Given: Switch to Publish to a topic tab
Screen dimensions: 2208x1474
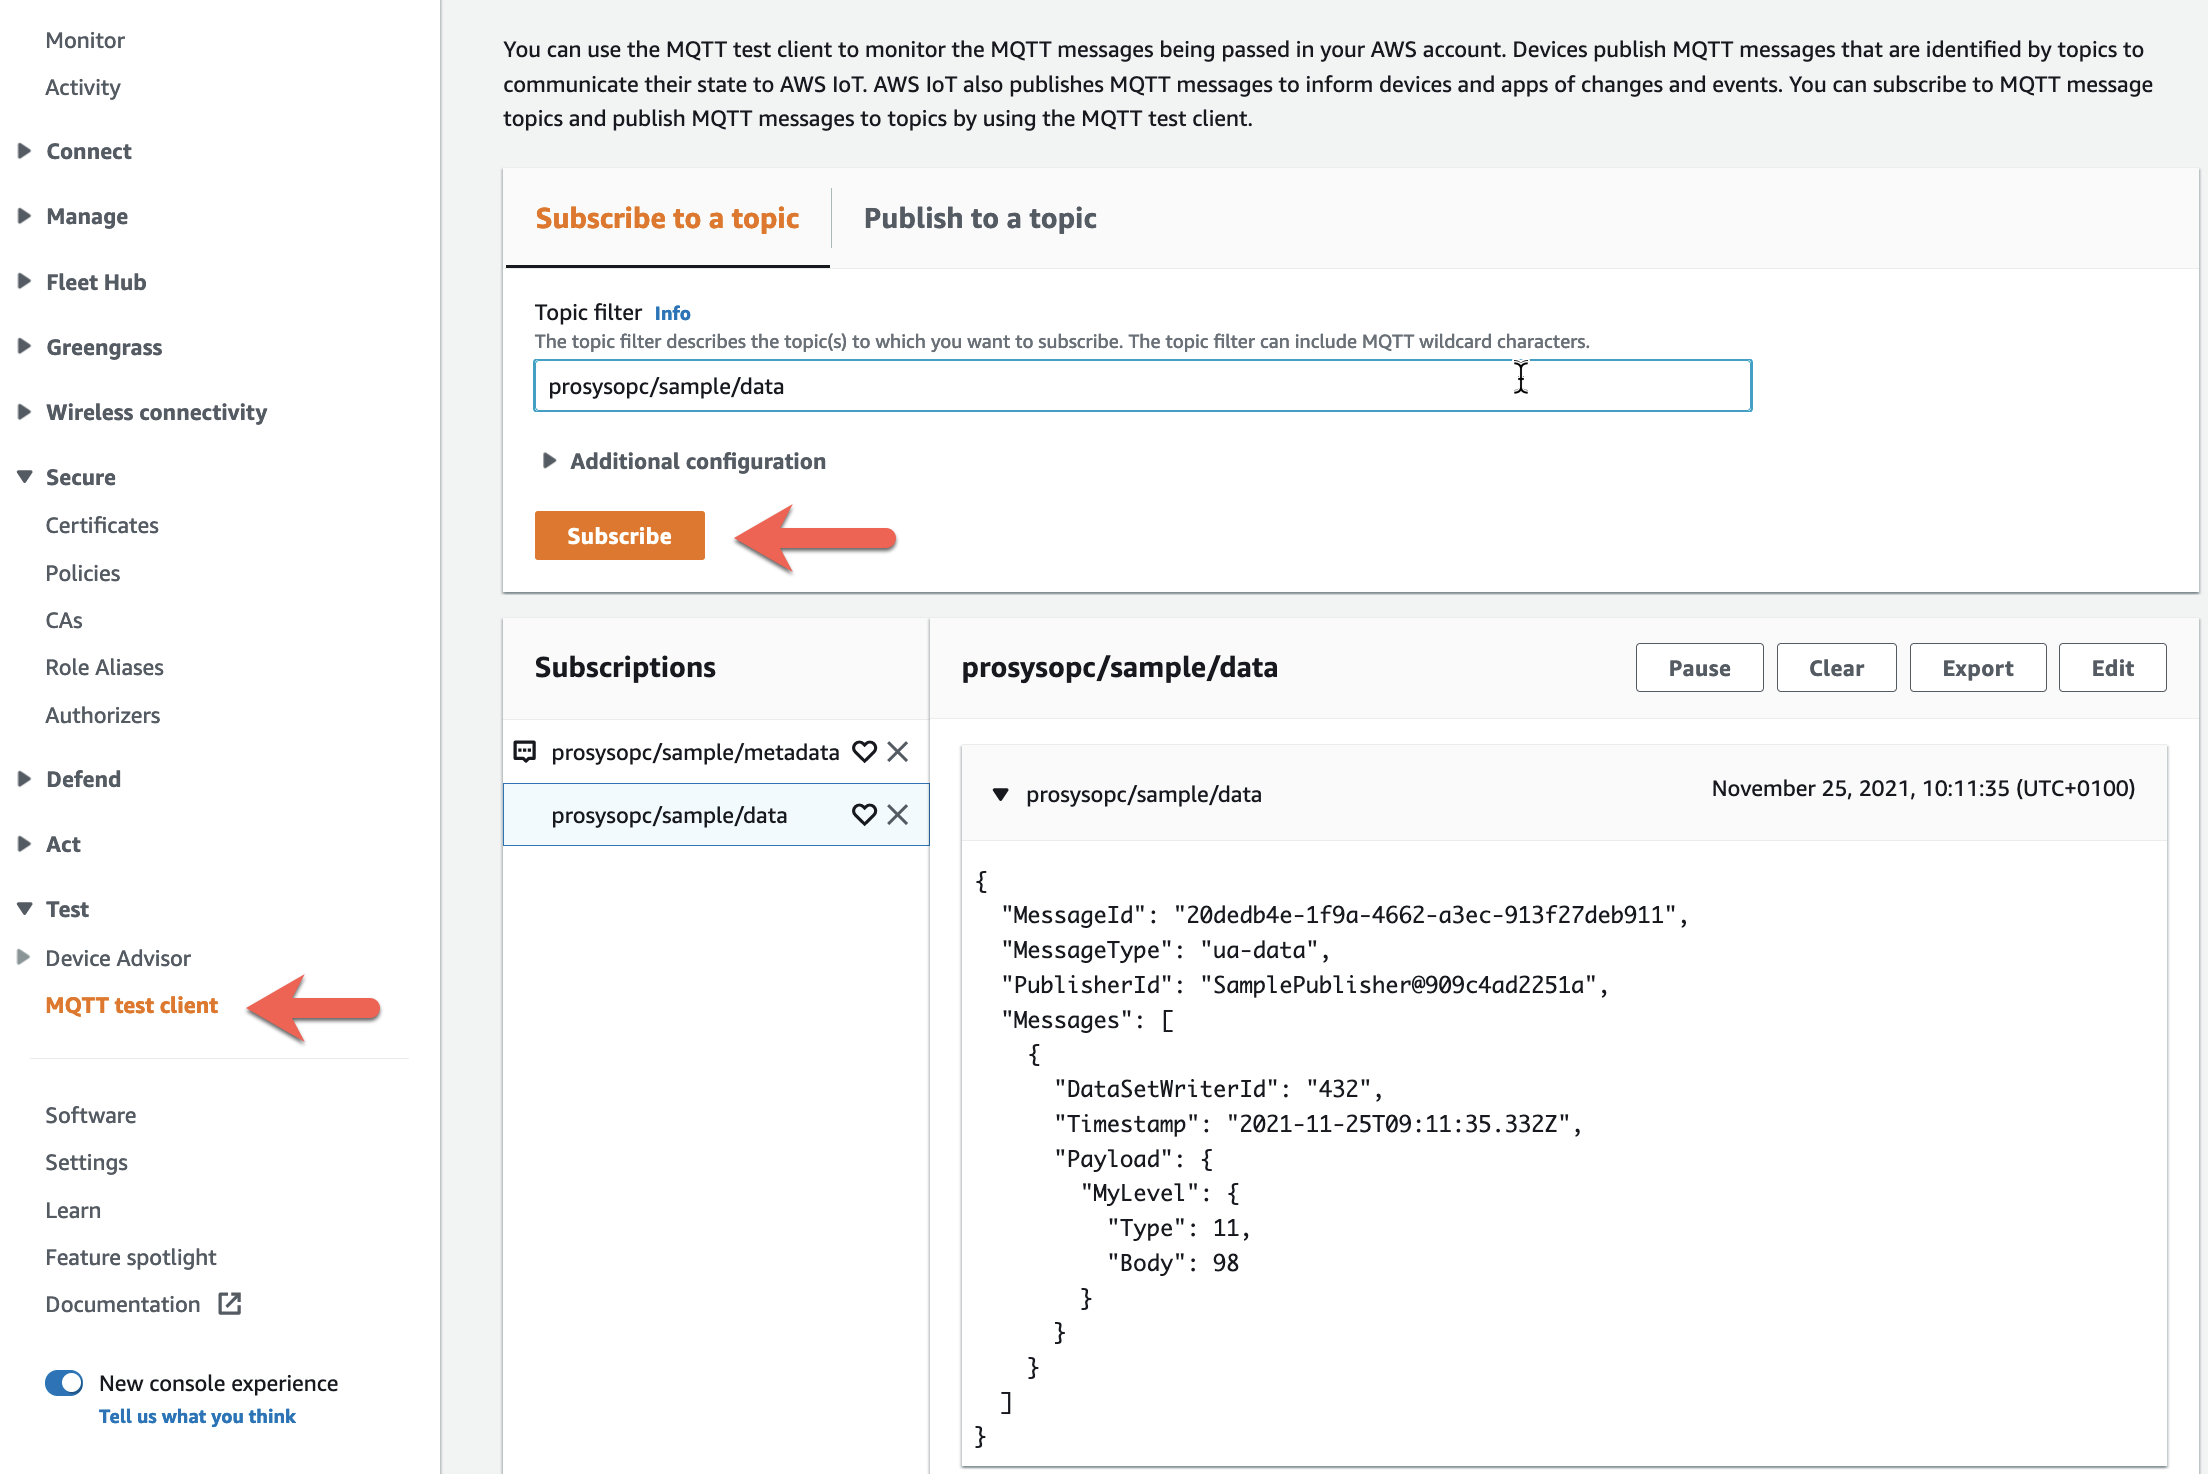Looking at the screenshot, I should 979,218.
